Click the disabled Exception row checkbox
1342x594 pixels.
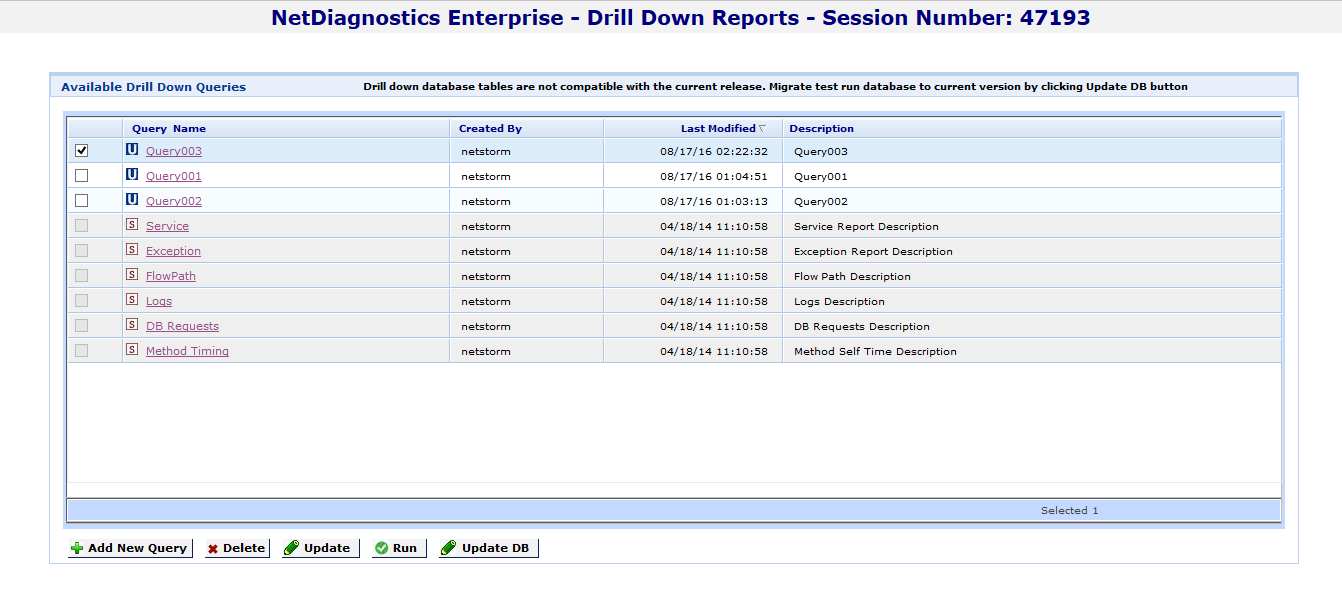coord(82,250)
